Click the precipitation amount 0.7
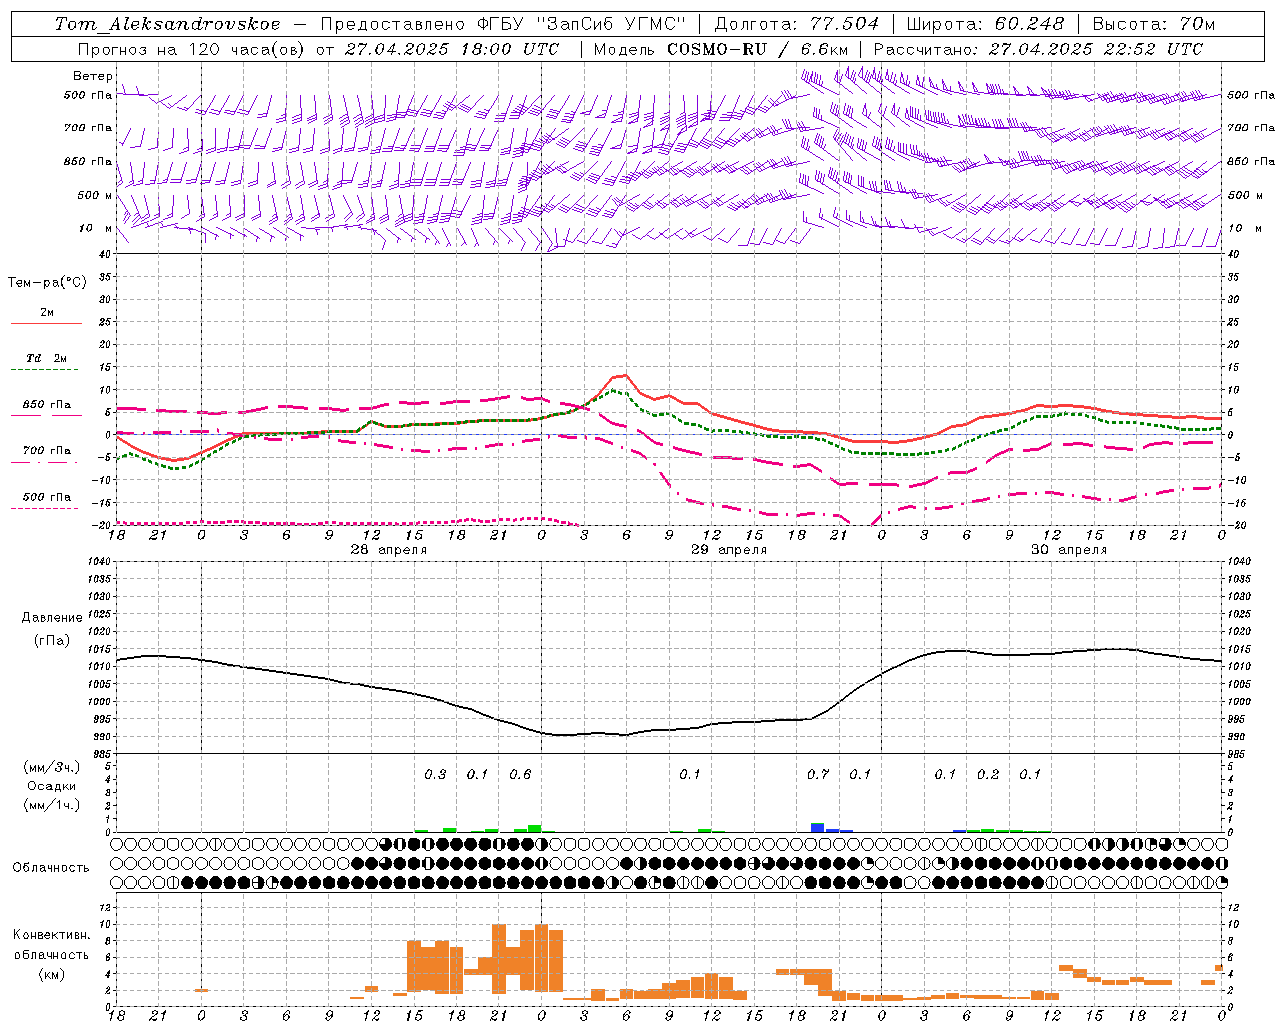1280x1024 pixels. [818, 774]
